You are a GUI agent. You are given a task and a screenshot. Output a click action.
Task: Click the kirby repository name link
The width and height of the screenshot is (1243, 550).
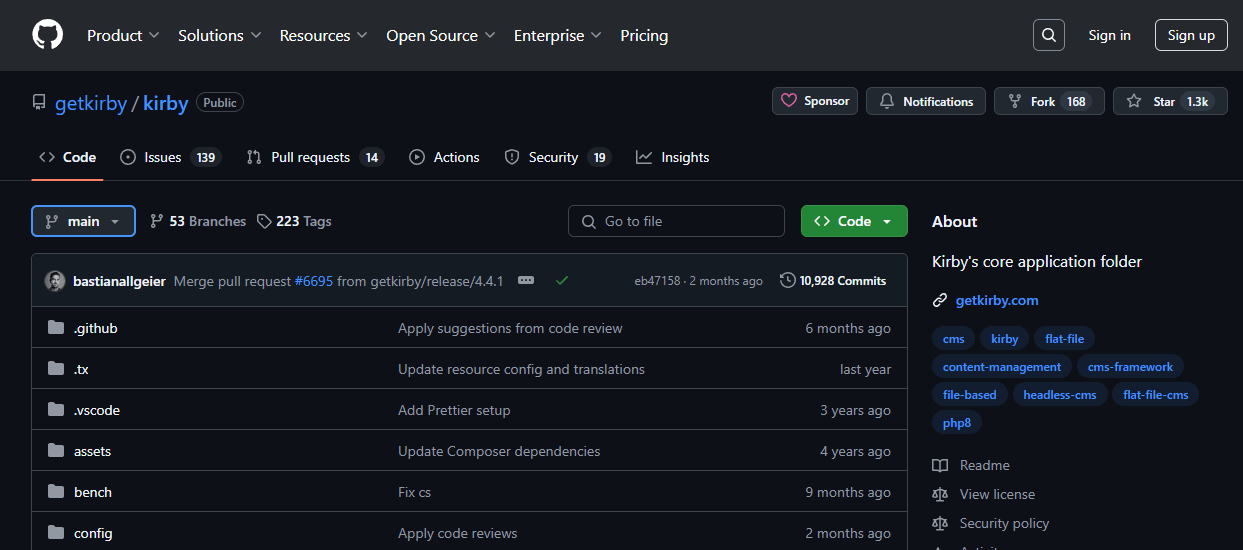point(166,103)
